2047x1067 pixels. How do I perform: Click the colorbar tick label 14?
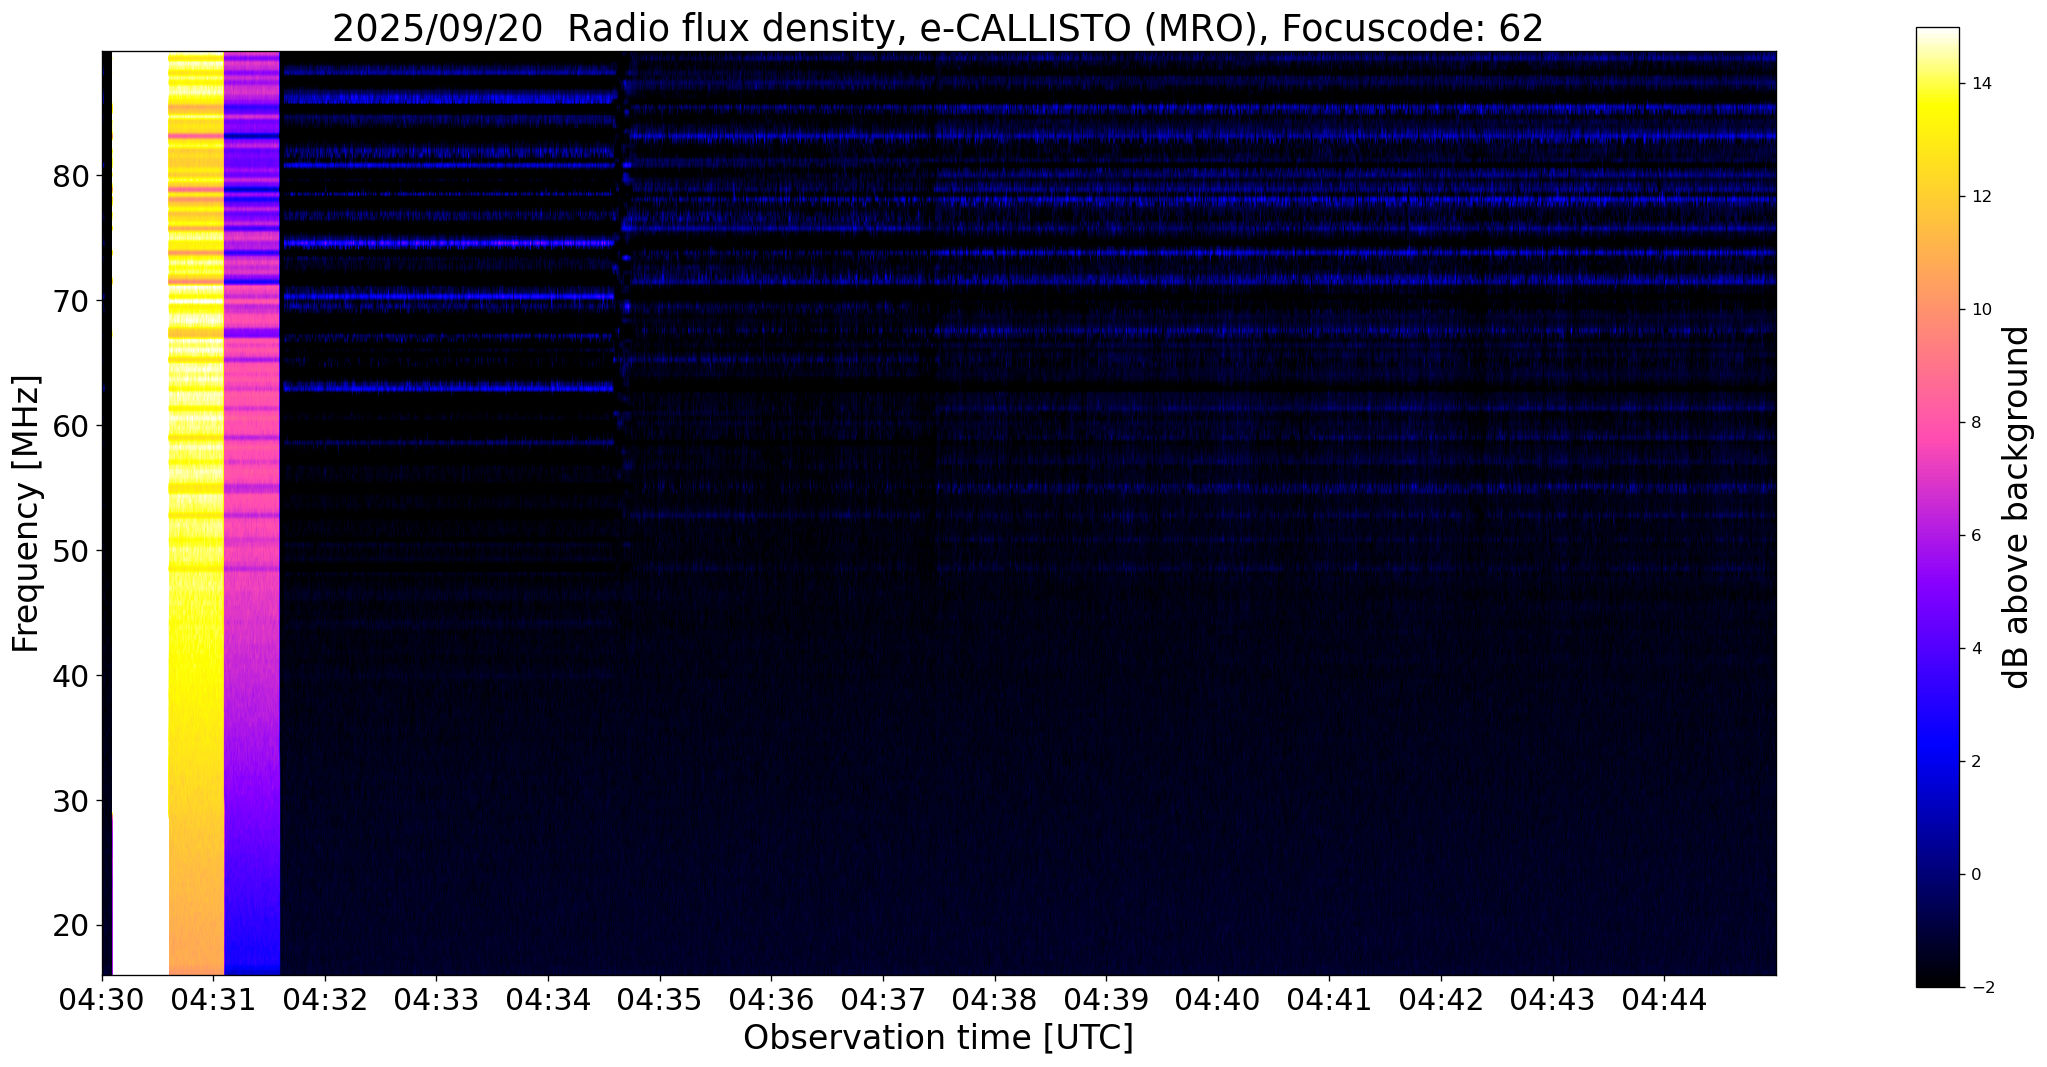point(1980,84)
